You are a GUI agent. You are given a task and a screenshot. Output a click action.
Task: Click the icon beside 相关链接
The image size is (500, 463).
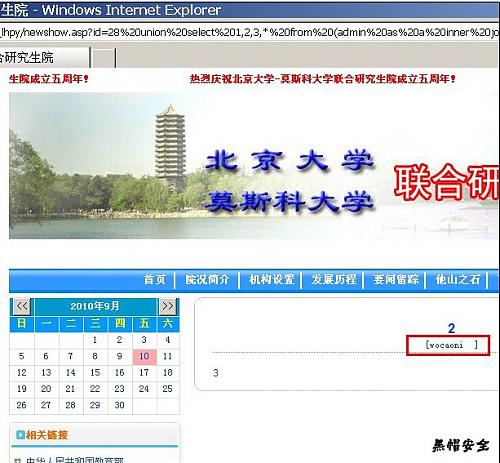point(20,435)
